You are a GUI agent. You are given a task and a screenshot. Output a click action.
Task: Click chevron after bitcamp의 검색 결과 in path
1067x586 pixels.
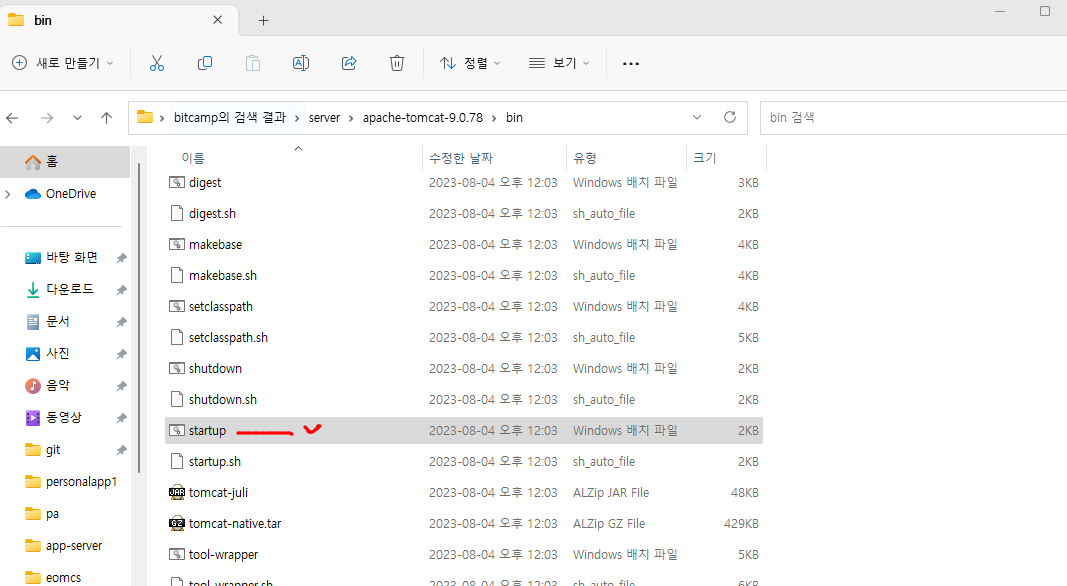pos(297,118)
